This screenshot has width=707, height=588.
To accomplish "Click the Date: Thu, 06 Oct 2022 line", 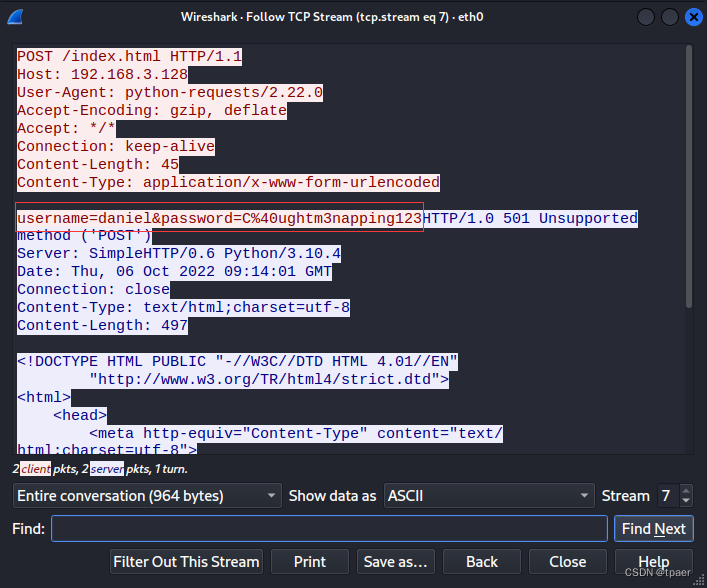I will tap(174, 272).
